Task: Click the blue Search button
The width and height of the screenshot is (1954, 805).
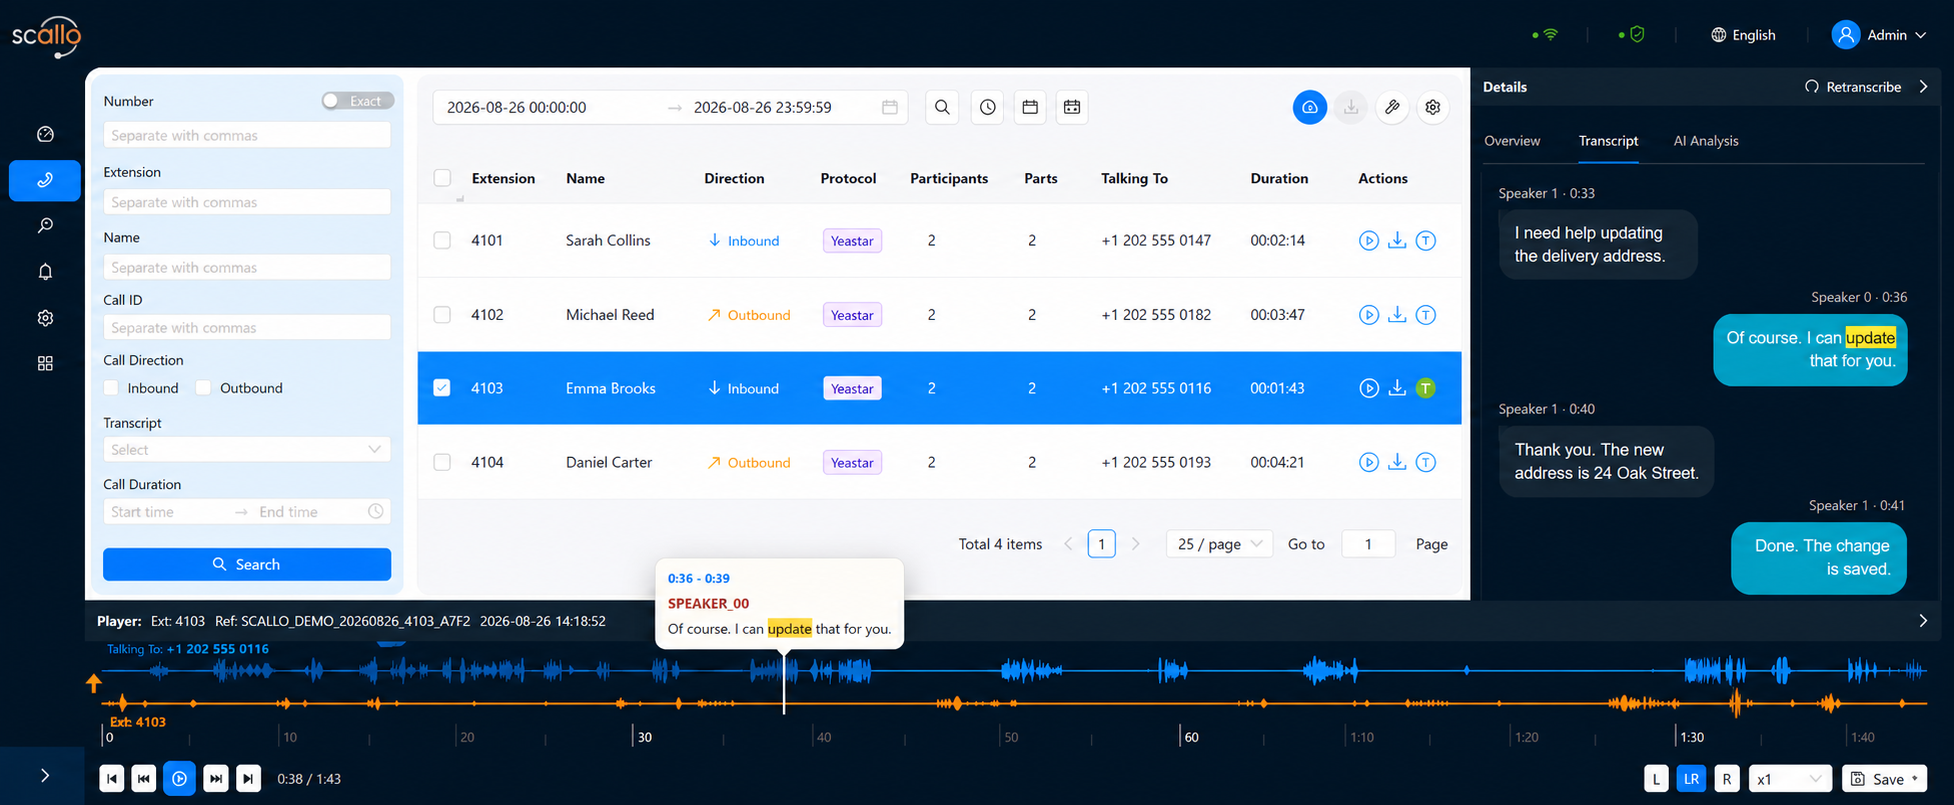Action: pos(247,564)
